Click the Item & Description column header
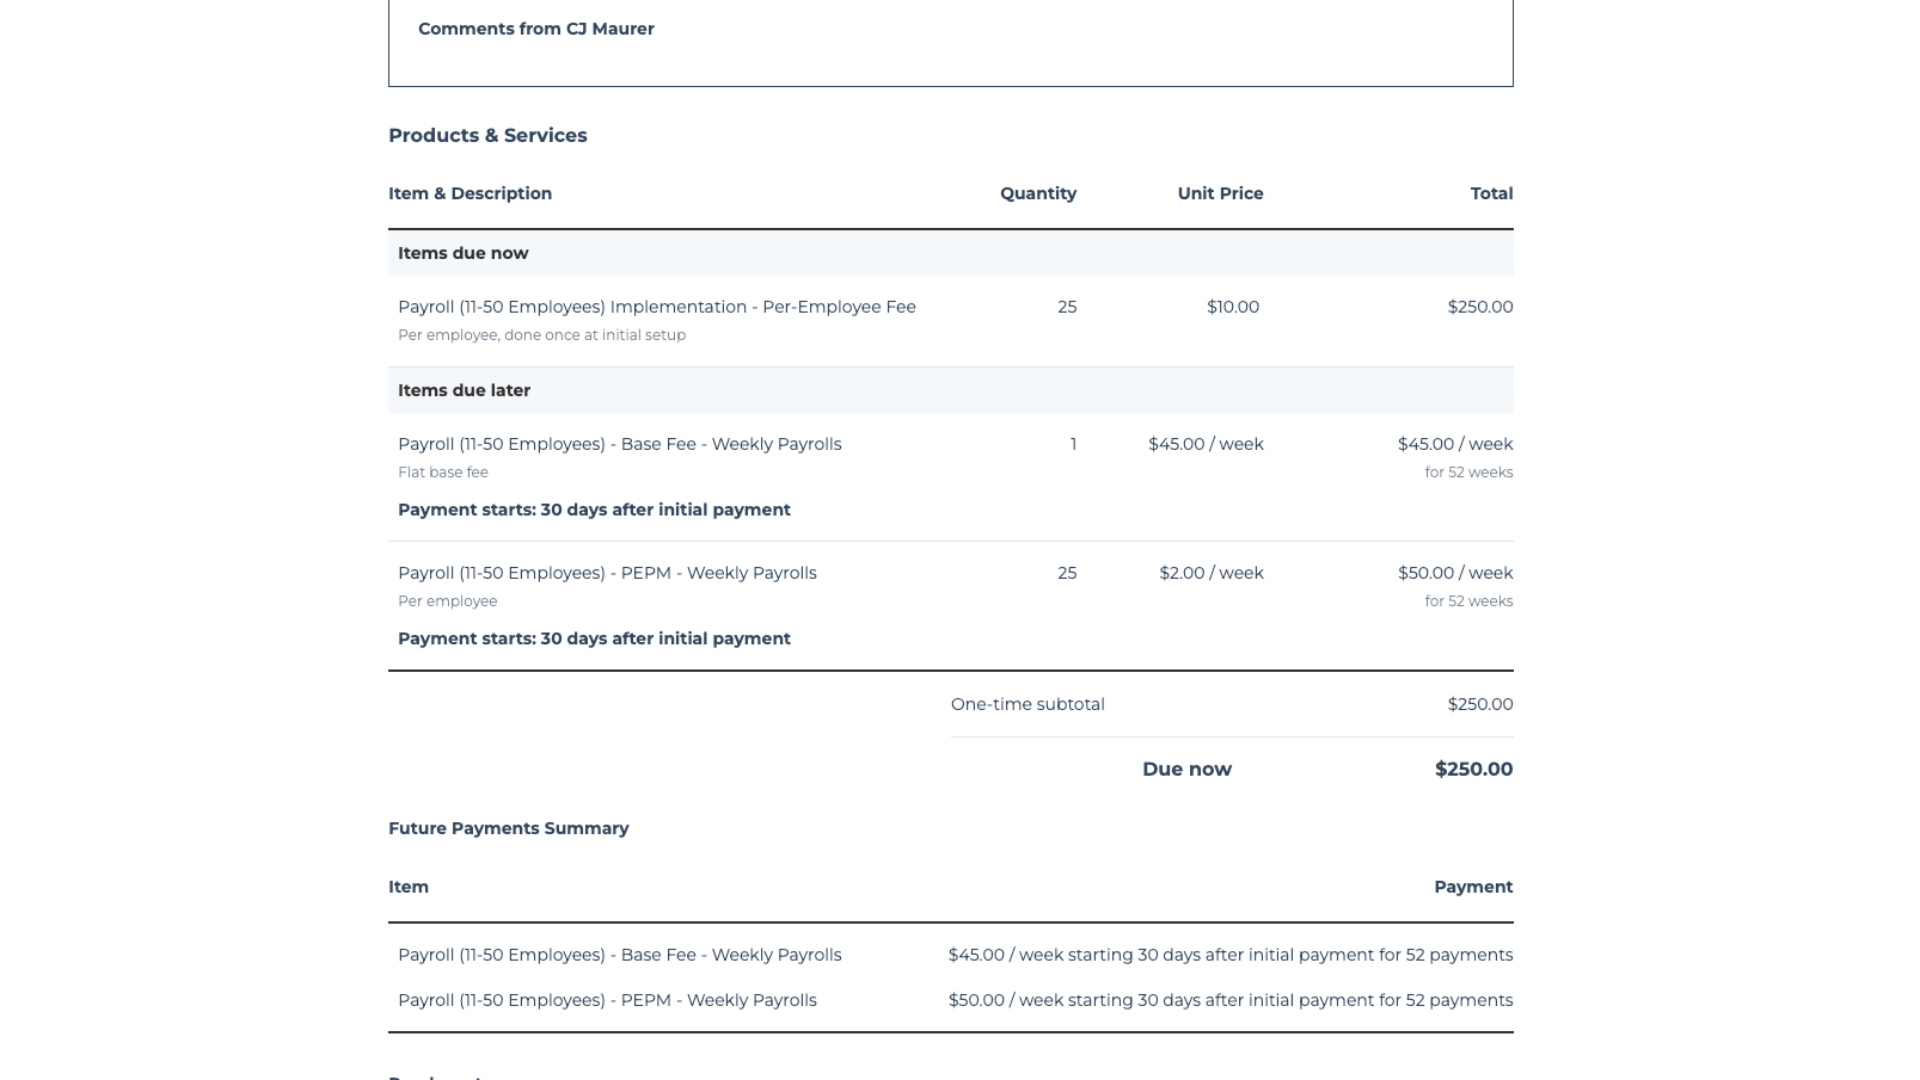1920x1080 pixels. click(469, 193)
